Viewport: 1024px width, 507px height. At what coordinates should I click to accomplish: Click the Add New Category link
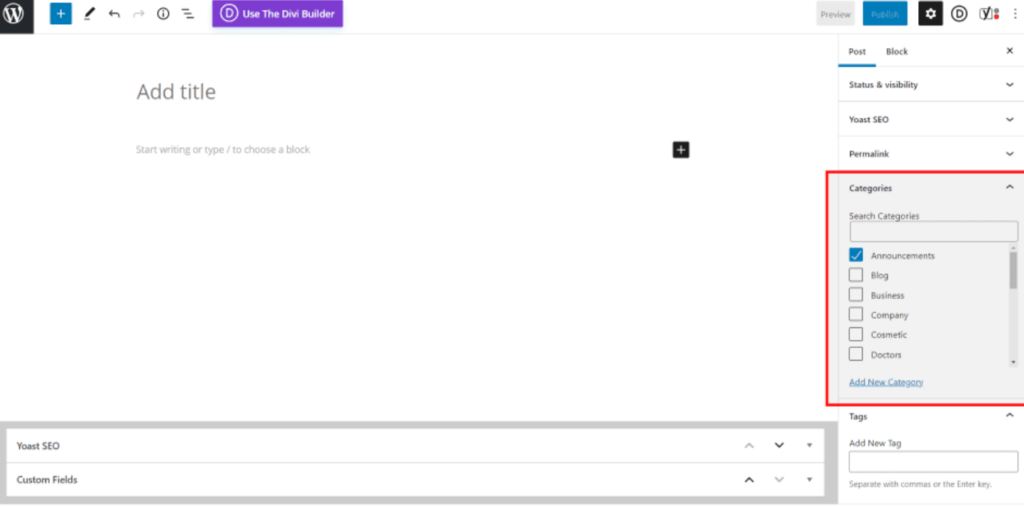[886, 382]
